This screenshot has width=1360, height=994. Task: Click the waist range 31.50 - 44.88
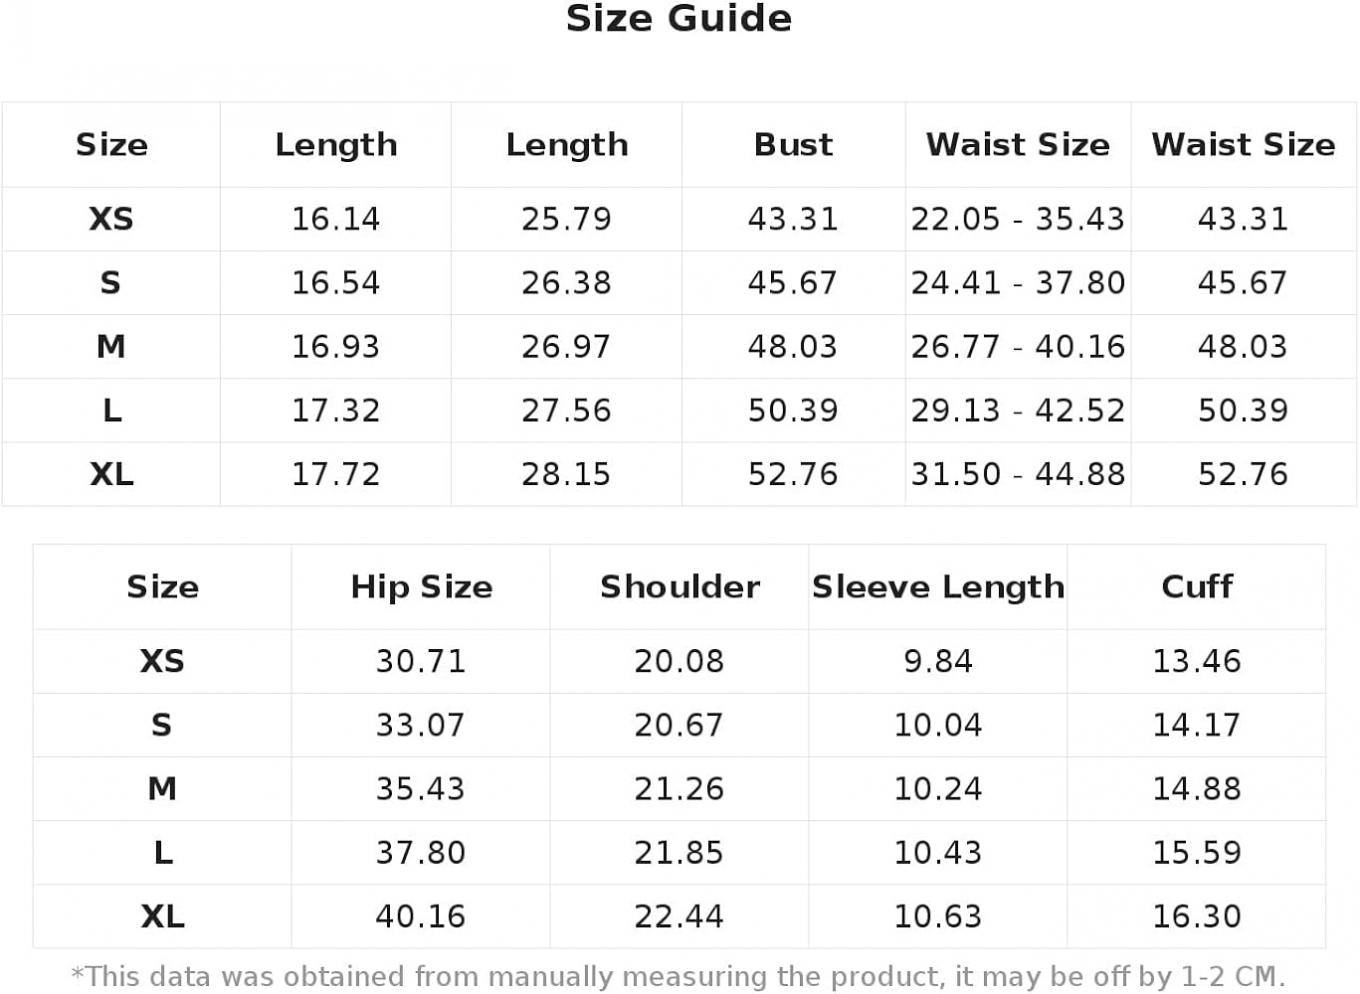(x=1018, y=474)
